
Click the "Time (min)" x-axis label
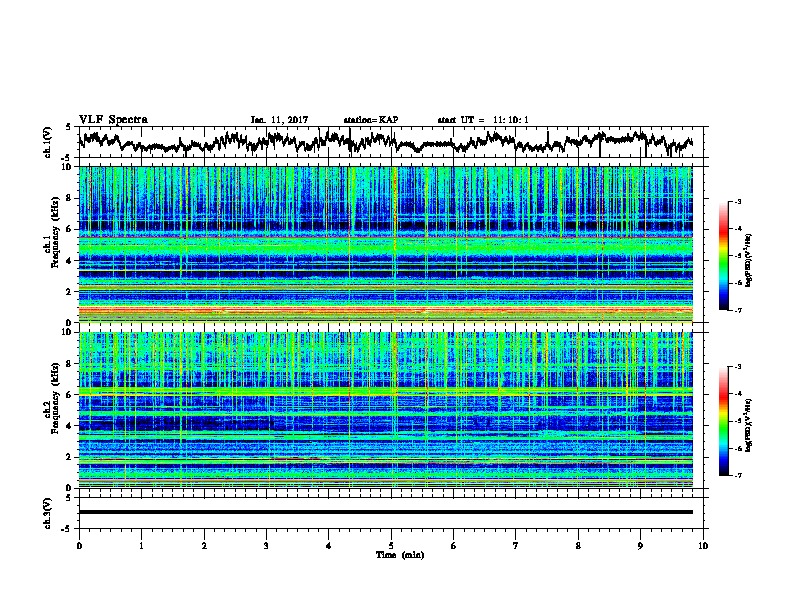tap(400, 555)
